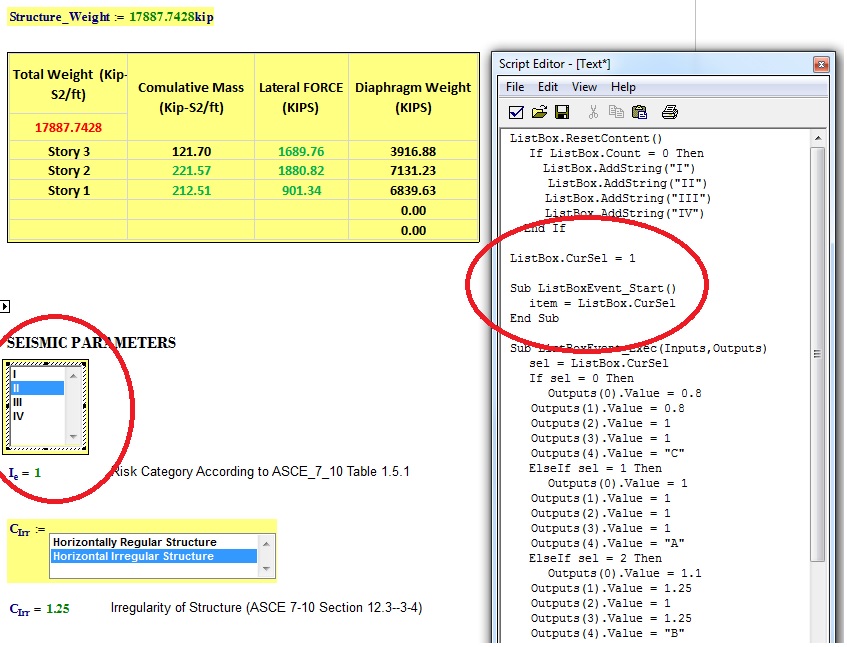
Task: Click structure list box scroll up arrow
Action: click(x=266, y=543)
